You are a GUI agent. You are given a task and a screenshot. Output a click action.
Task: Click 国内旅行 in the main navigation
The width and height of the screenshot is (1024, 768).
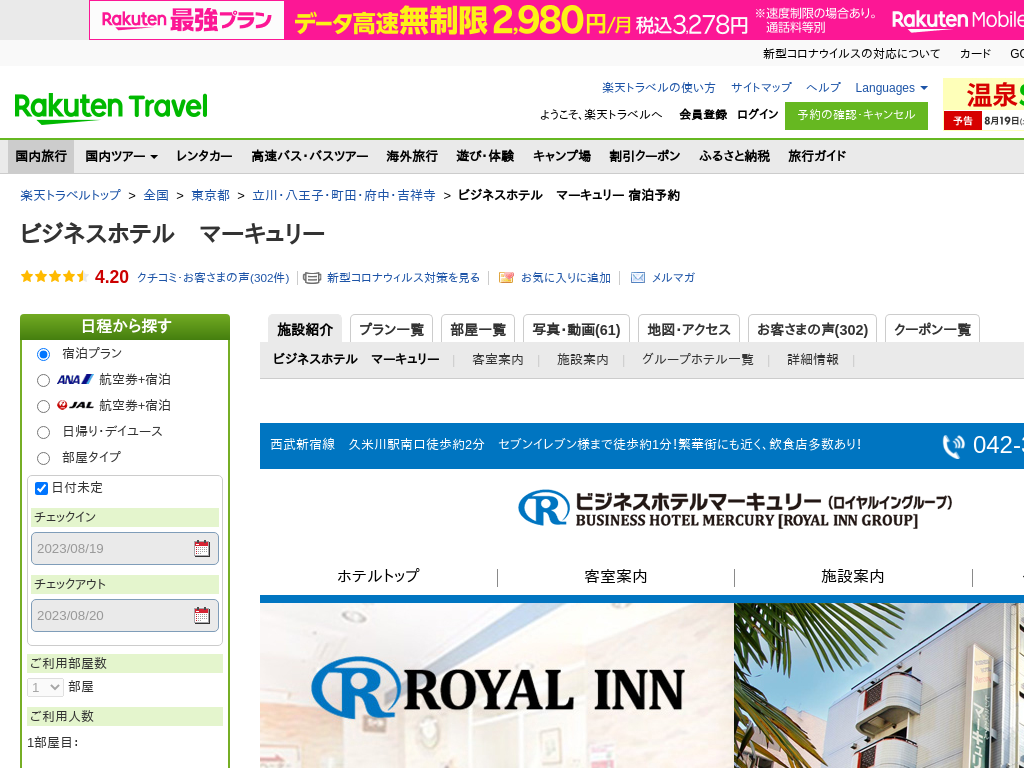pyautogui.click(x=41, y=156)
